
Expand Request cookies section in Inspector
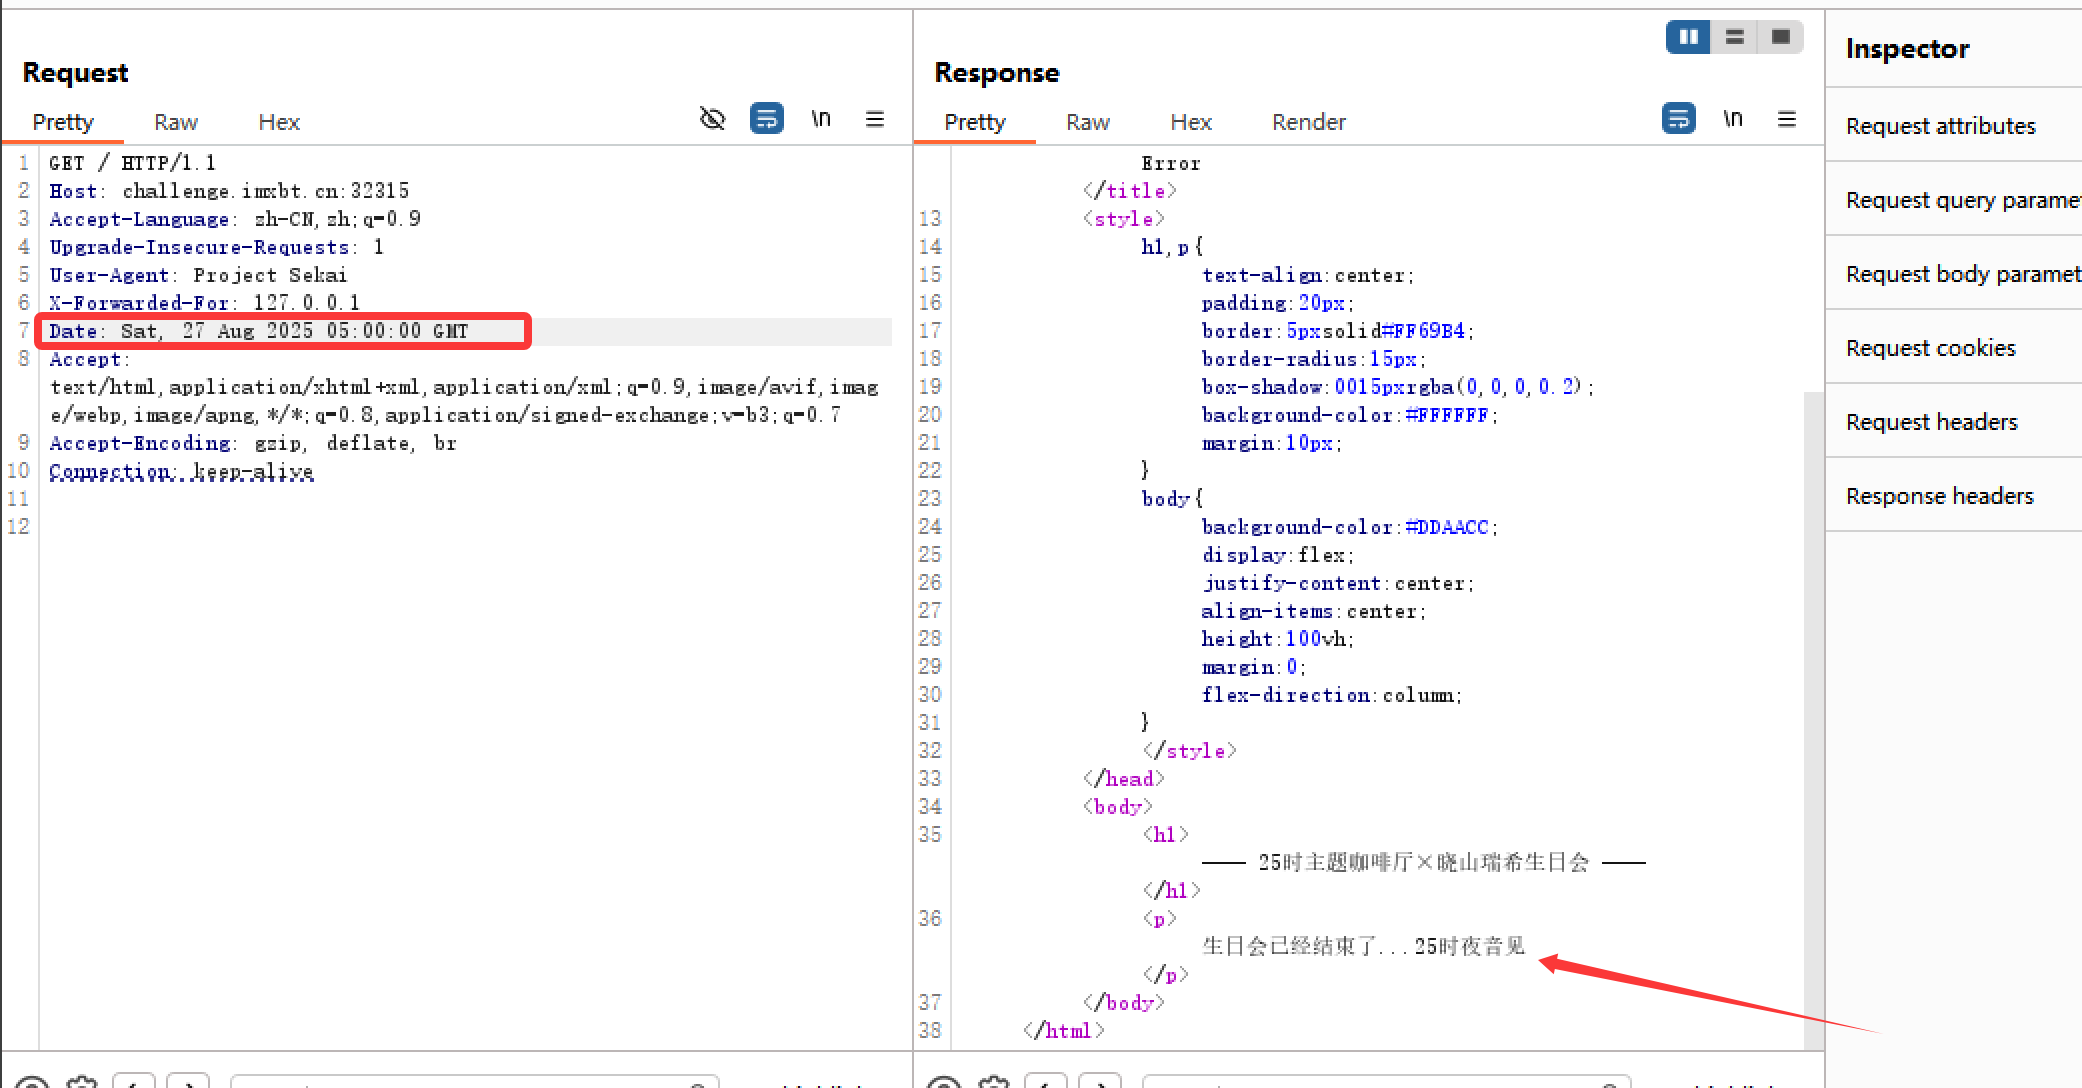[x=1930, y=348]
